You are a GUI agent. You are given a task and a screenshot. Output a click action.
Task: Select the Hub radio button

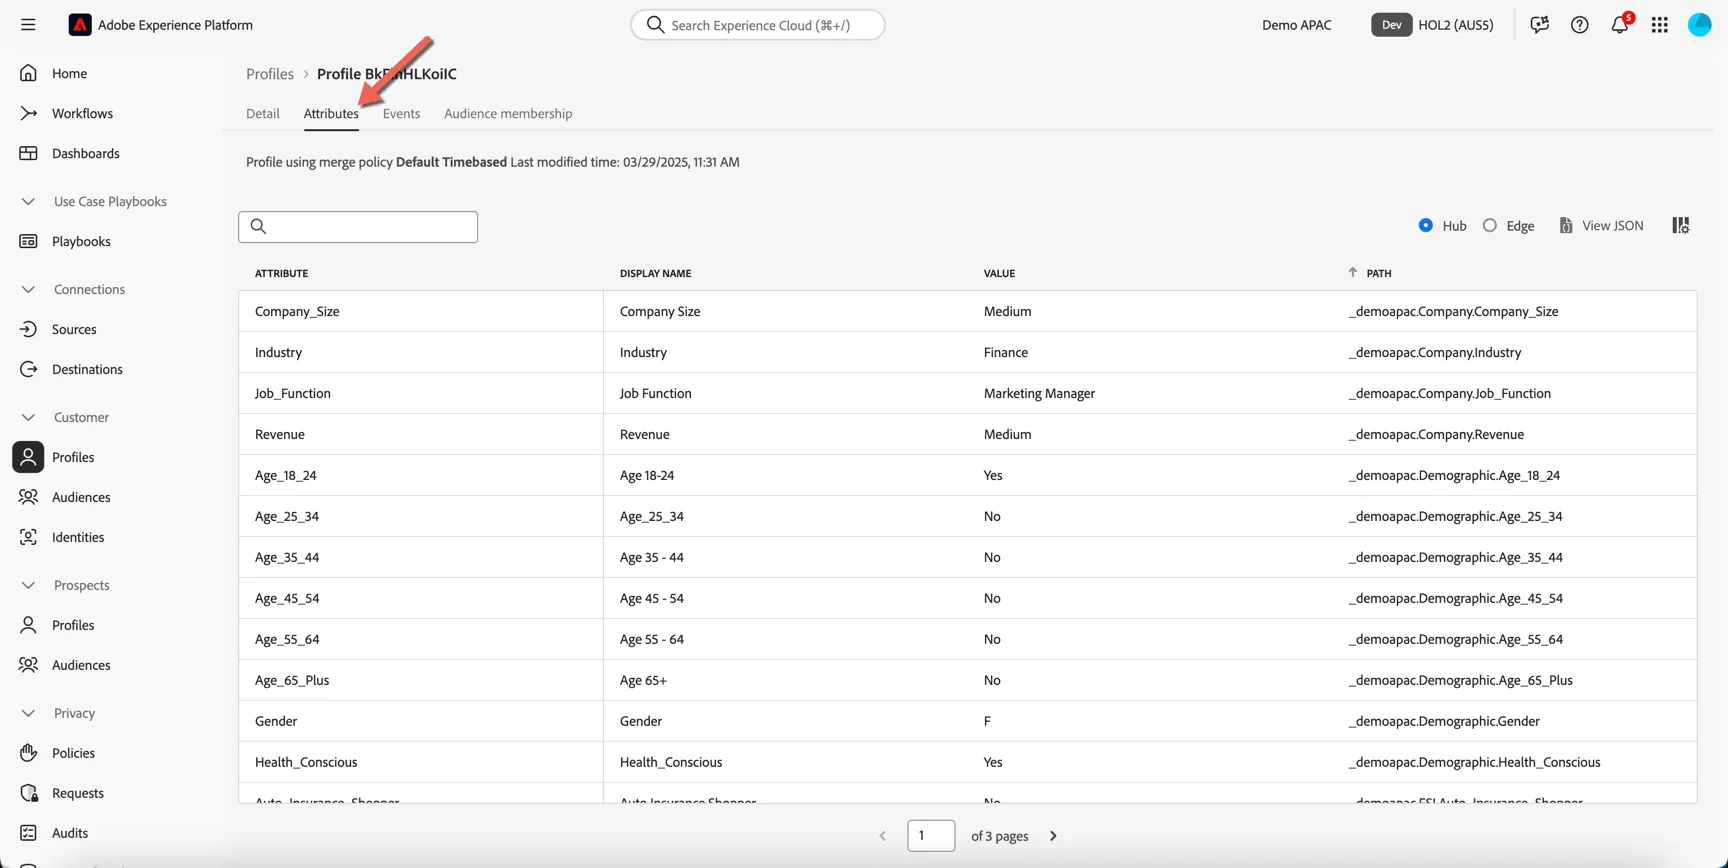tap(1425, 225)
